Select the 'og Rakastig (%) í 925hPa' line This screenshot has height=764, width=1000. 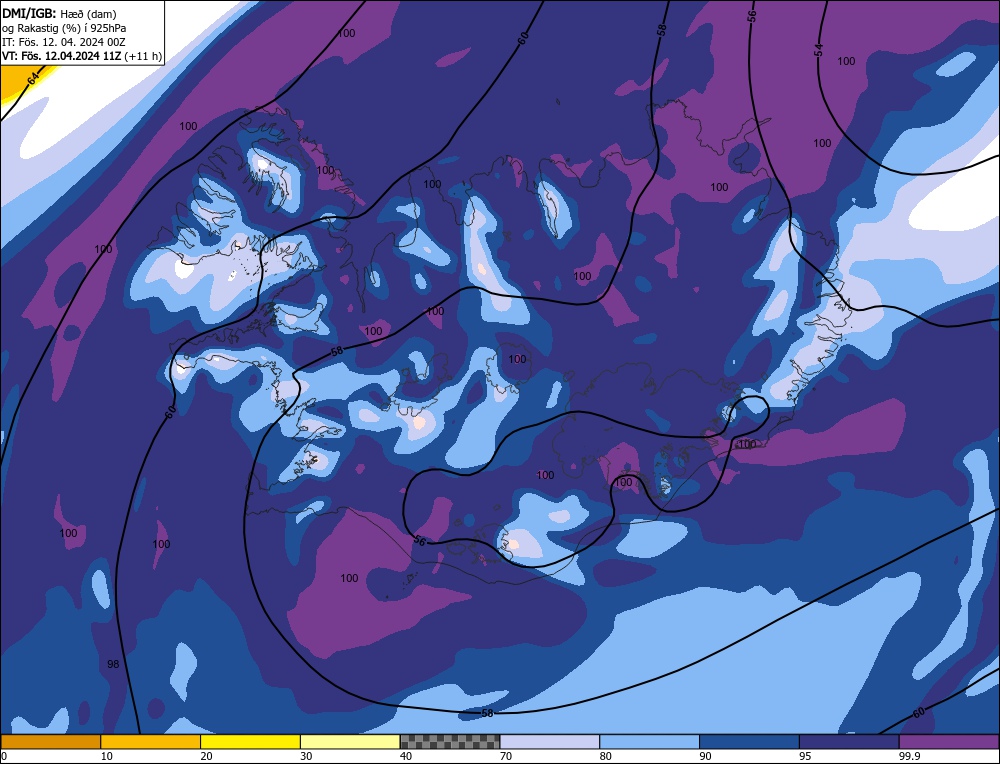[x=64, y=28]
